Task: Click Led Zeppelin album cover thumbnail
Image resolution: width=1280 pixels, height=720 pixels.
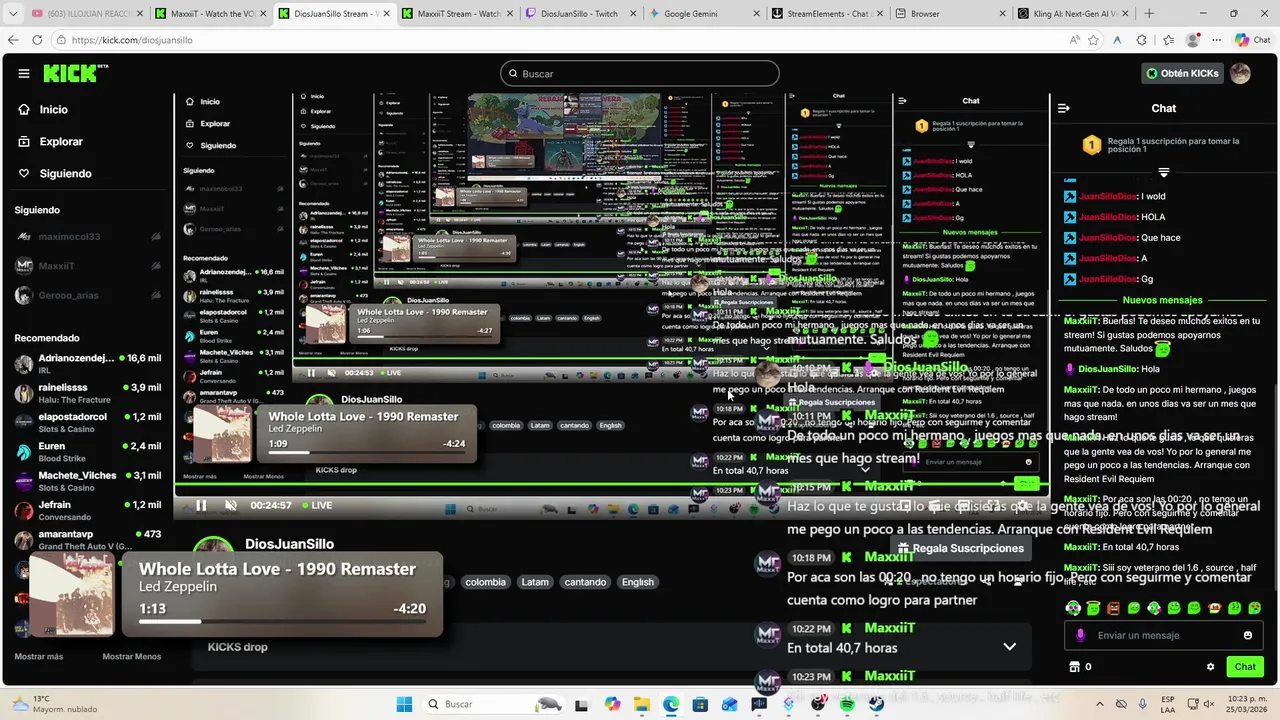Action: tap(71, 594)
